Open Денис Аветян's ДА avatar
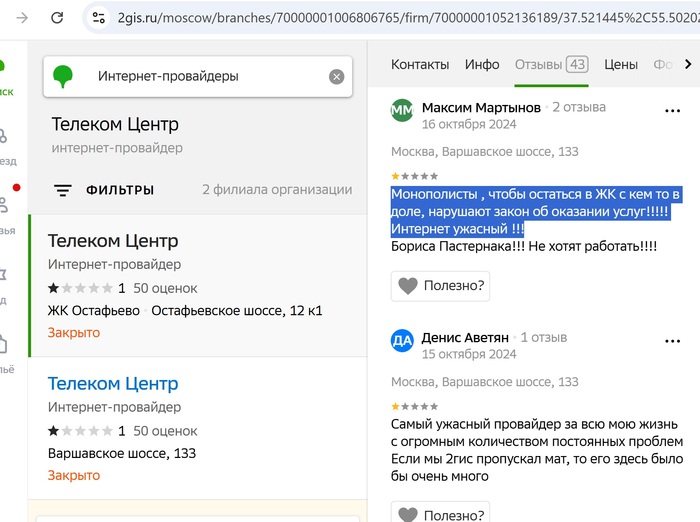 402,340
